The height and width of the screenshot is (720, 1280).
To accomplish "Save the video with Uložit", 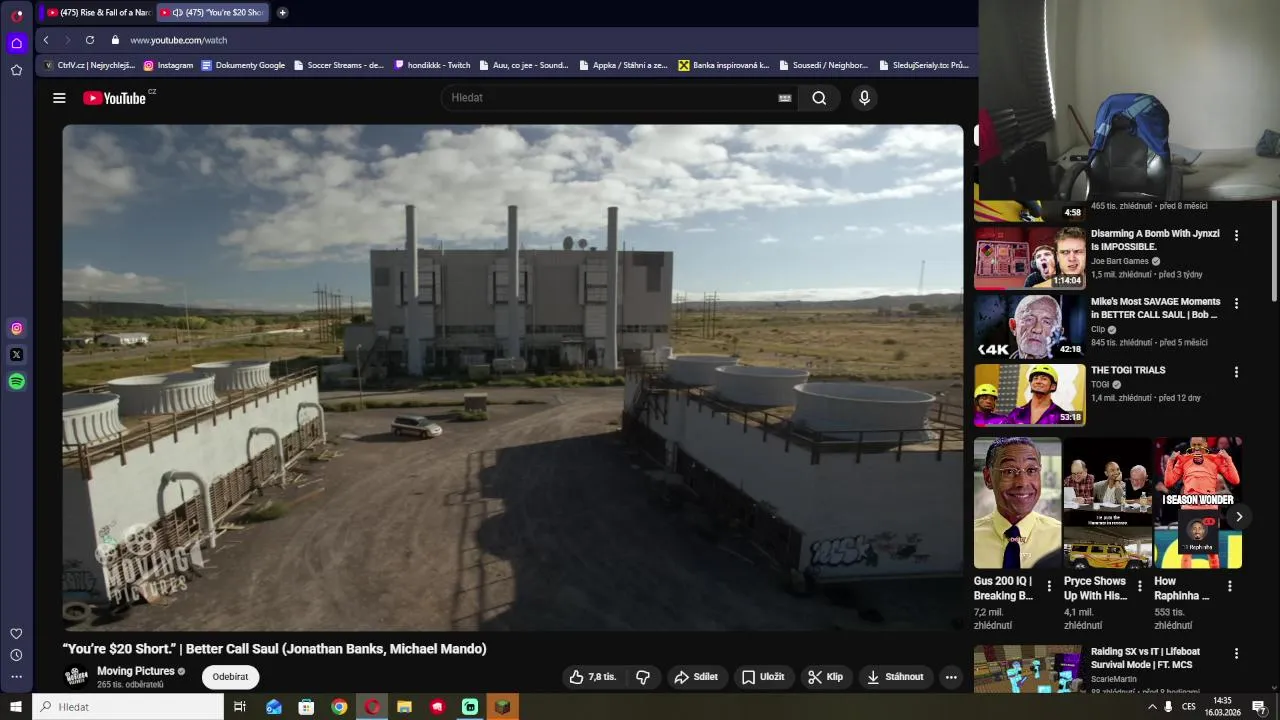I will pos(762,677).
